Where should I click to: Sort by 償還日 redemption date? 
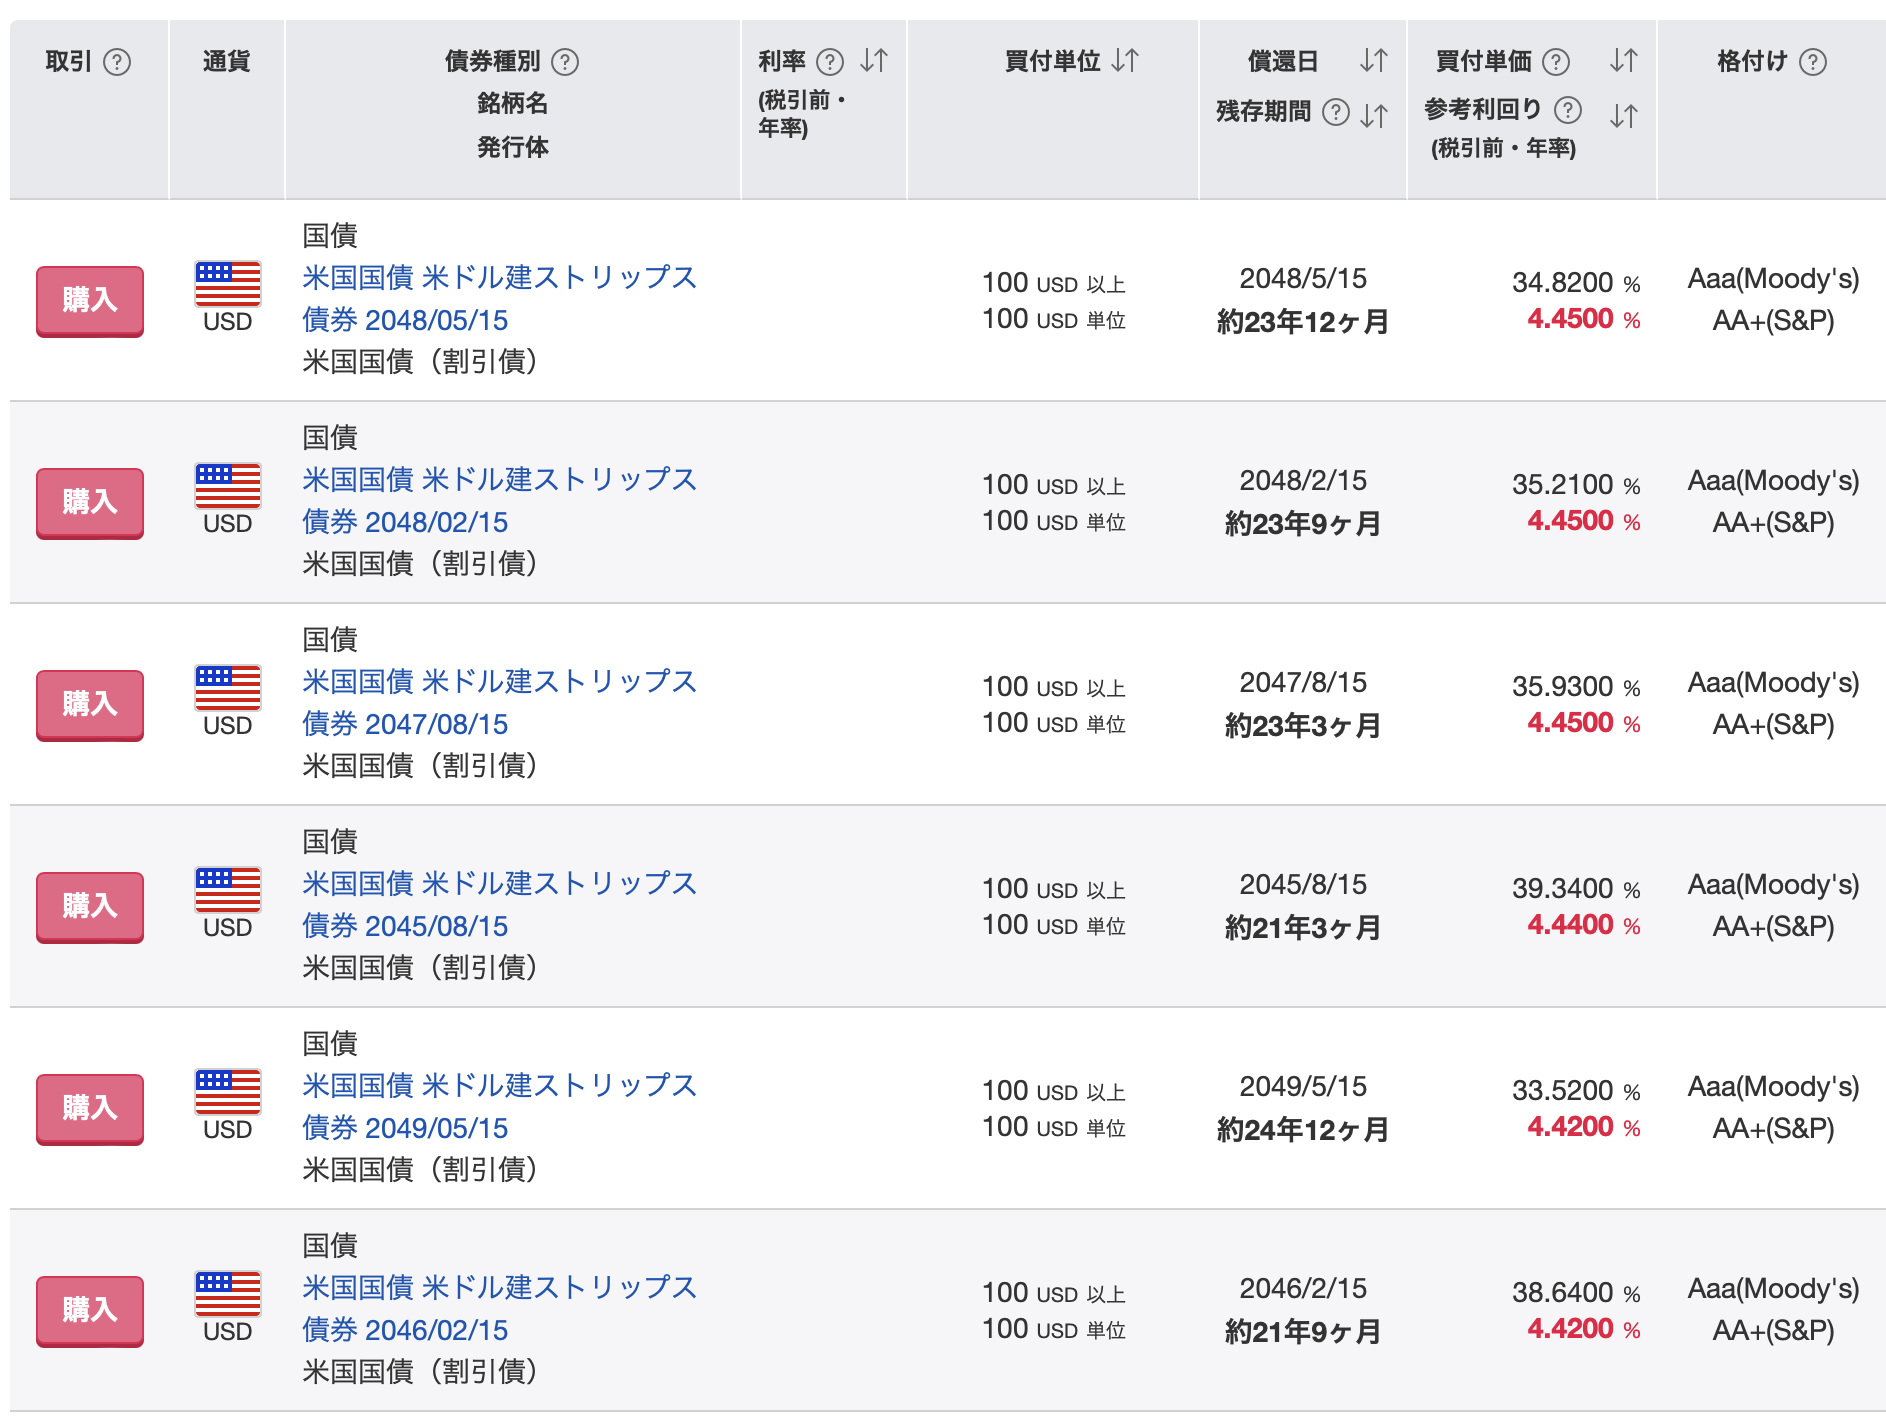[1373, 61]
